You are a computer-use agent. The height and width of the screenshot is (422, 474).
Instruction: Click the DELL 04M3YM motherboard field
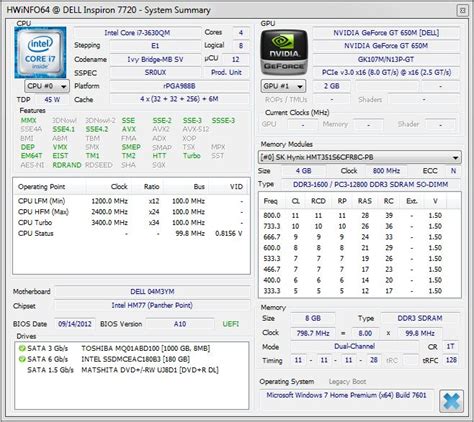click(152, 292)
